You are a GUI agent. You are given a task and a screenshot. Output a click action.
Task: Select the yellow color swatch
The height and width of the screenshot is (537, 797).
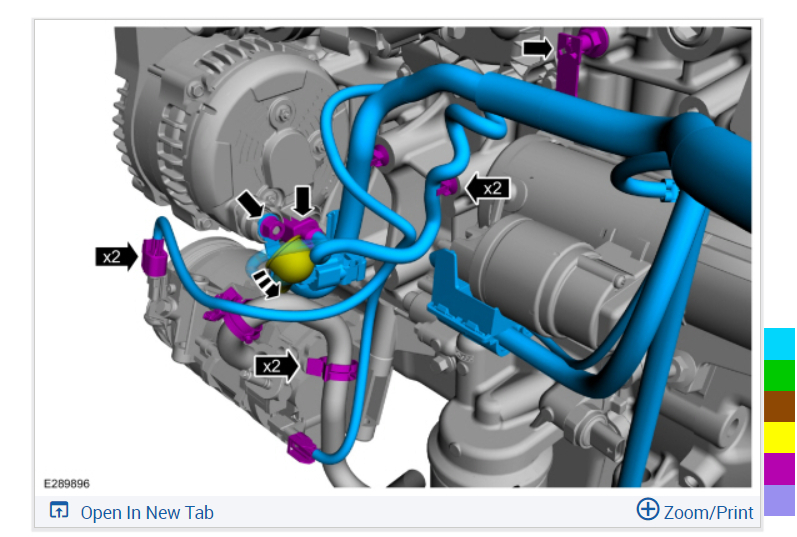click(x=780, y=437)
